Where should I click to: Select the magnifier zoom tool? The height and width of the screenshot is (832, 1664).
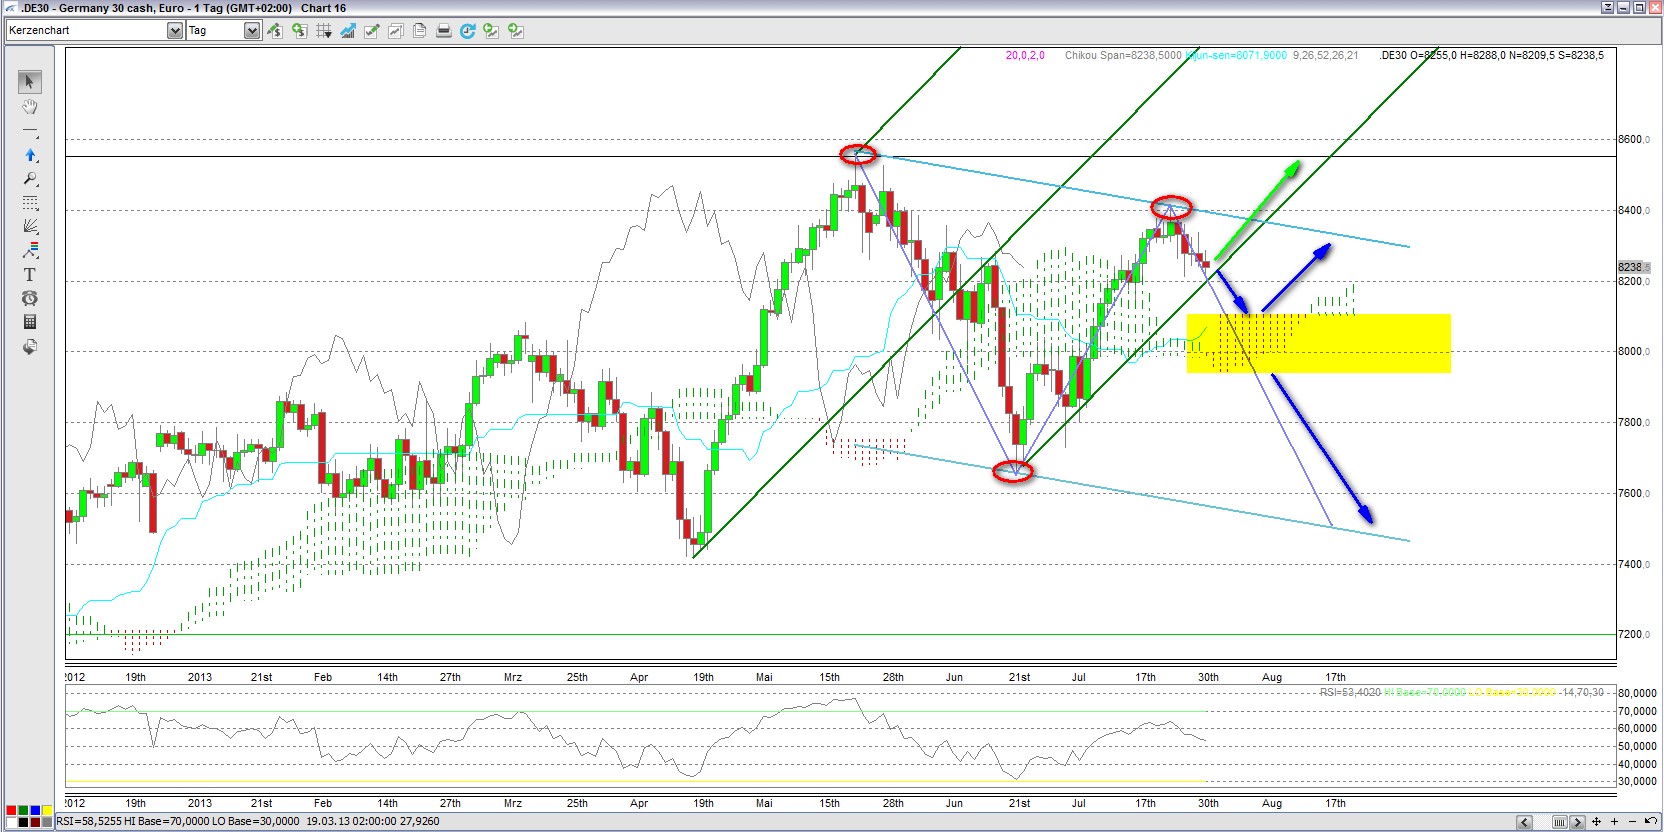tap(29, 179)
